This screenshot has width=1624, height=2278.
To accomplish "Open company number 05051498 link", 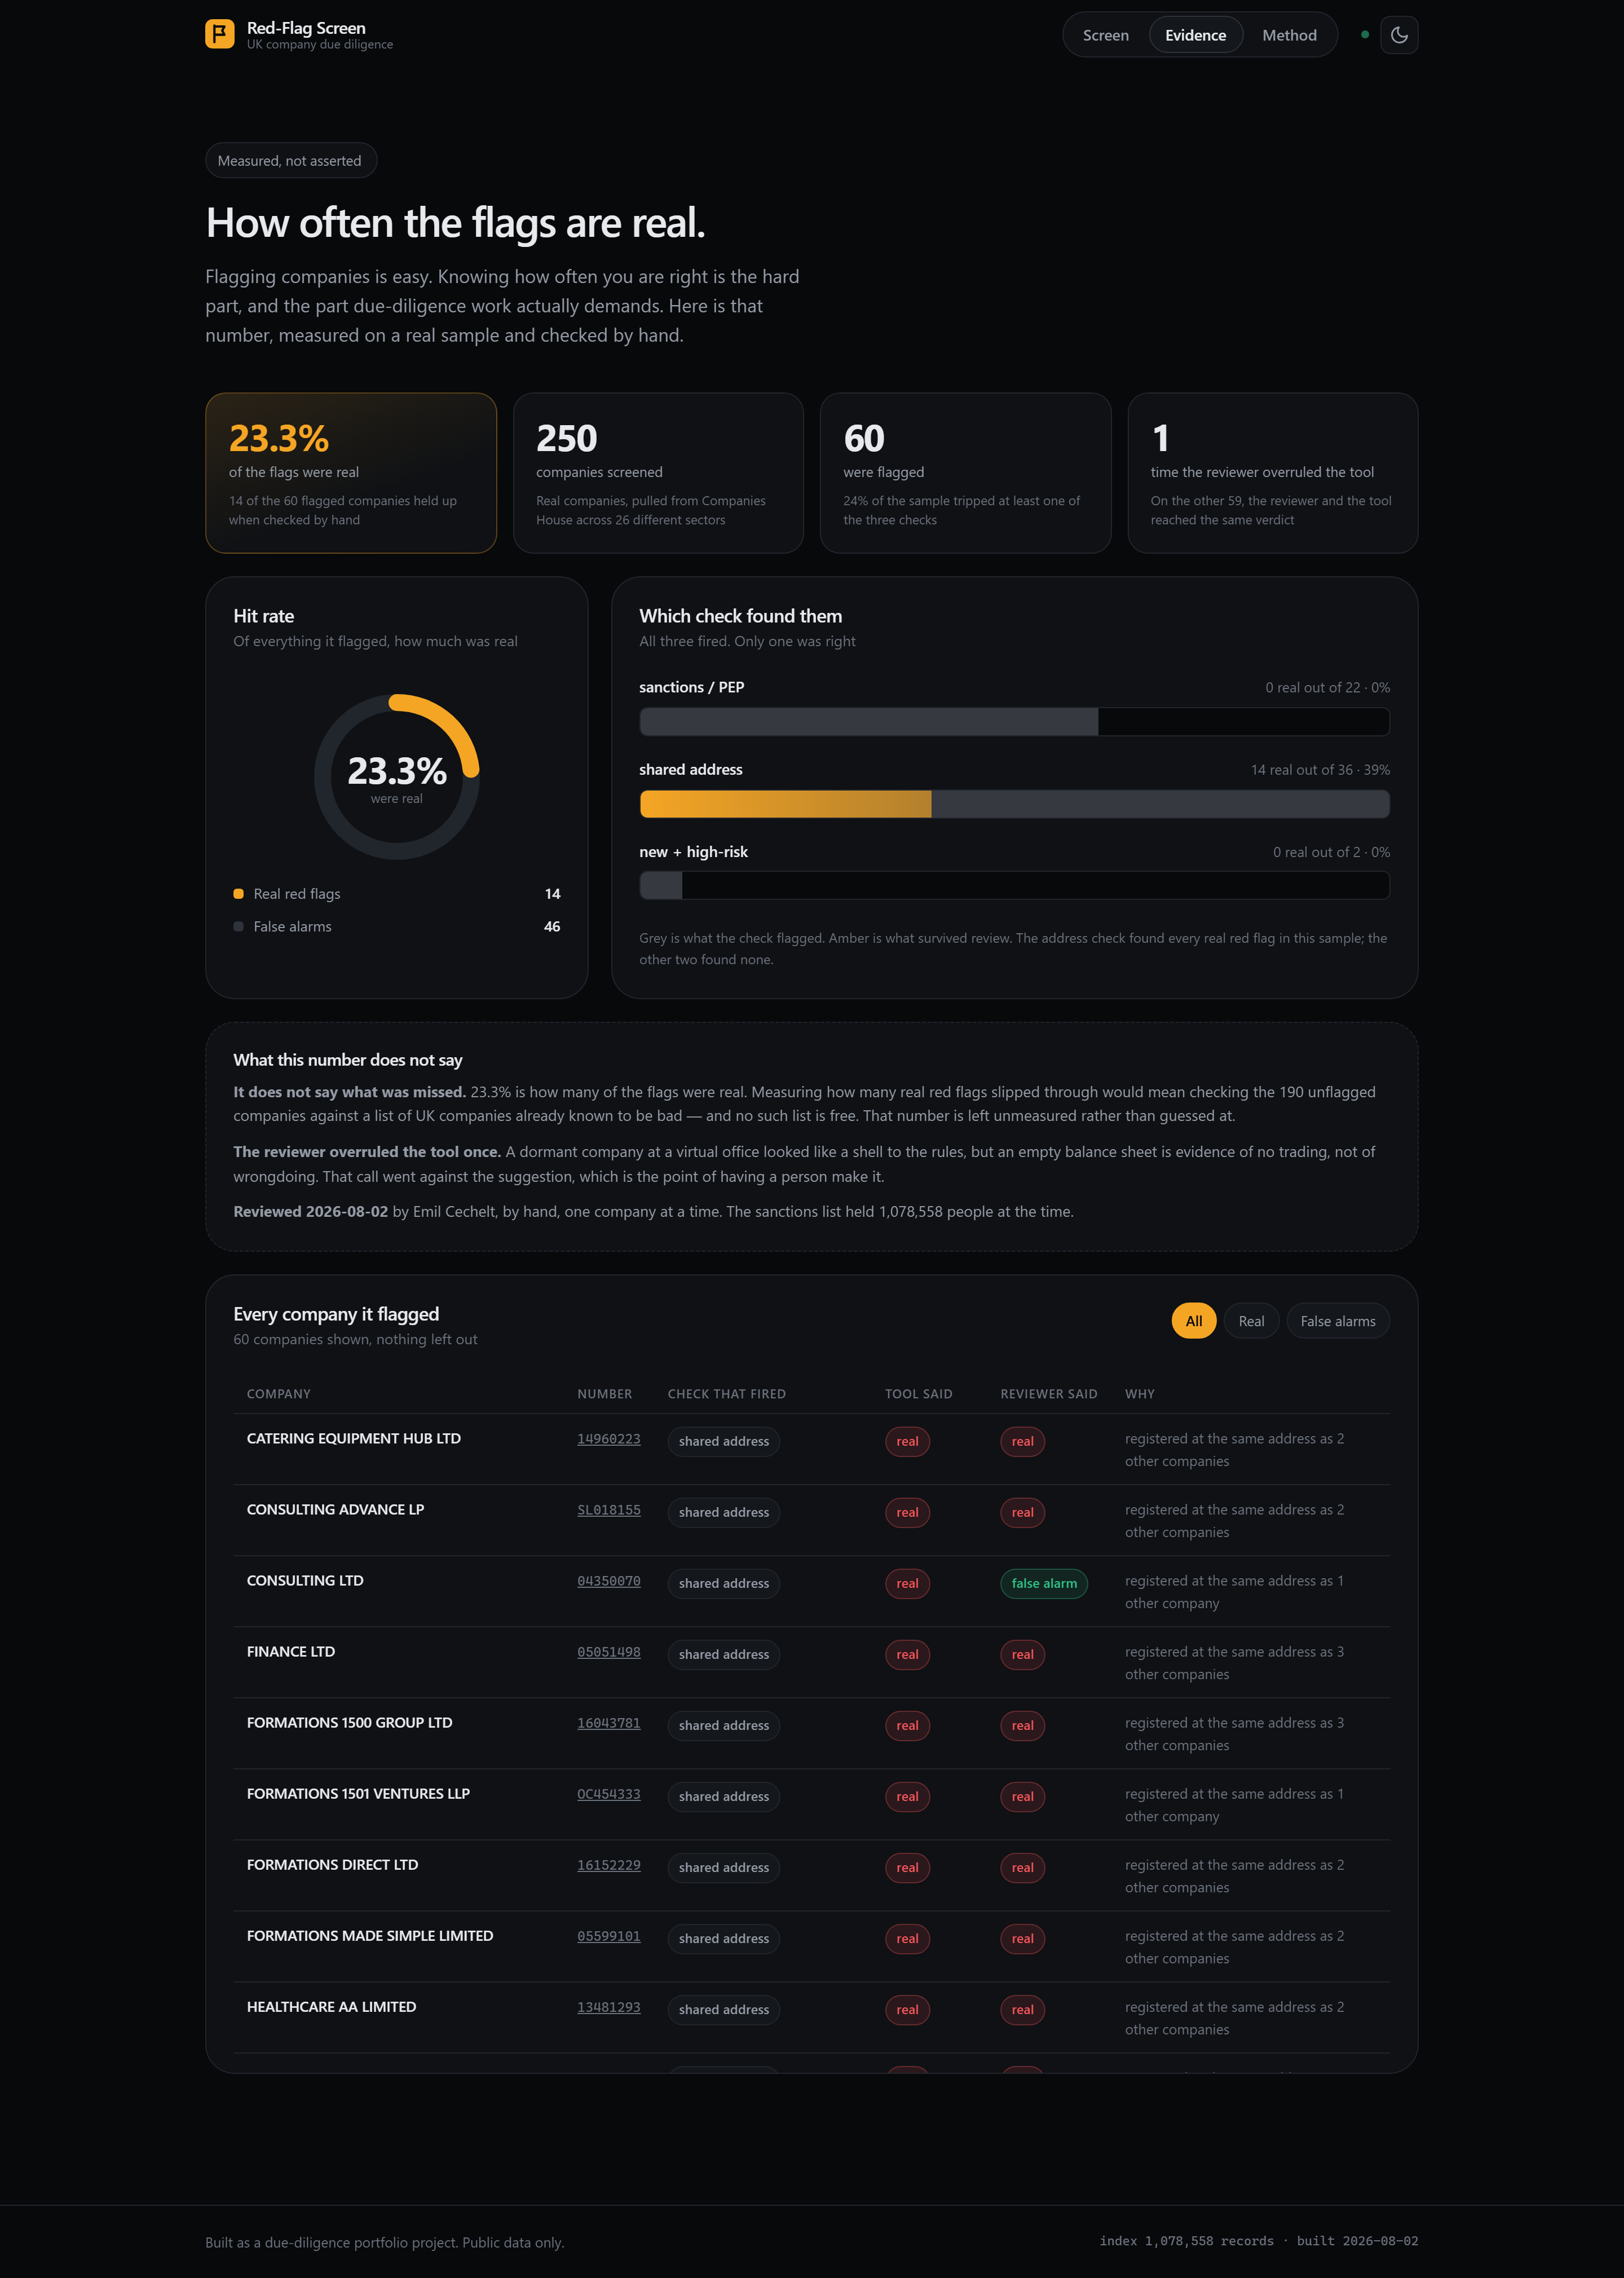I will (x=608, y=1652).
